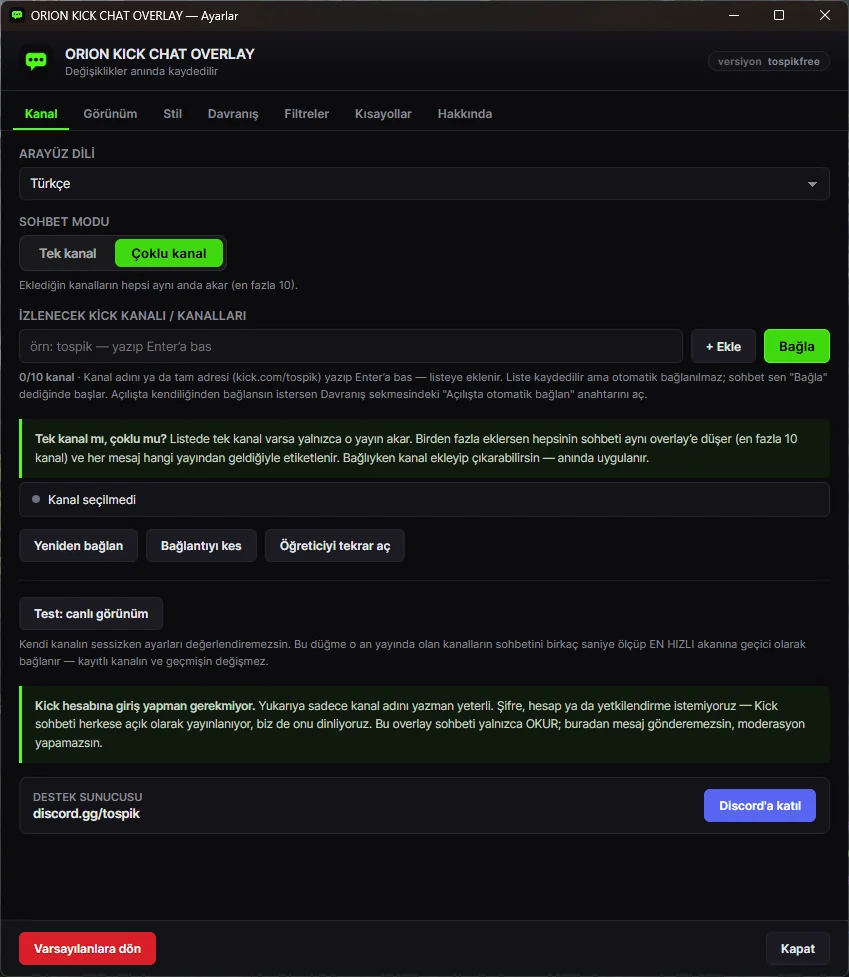Switch to the Kısayollar tab
Image resolution: width=849 pixels, height=977 pixels.
tap(383, 114)
